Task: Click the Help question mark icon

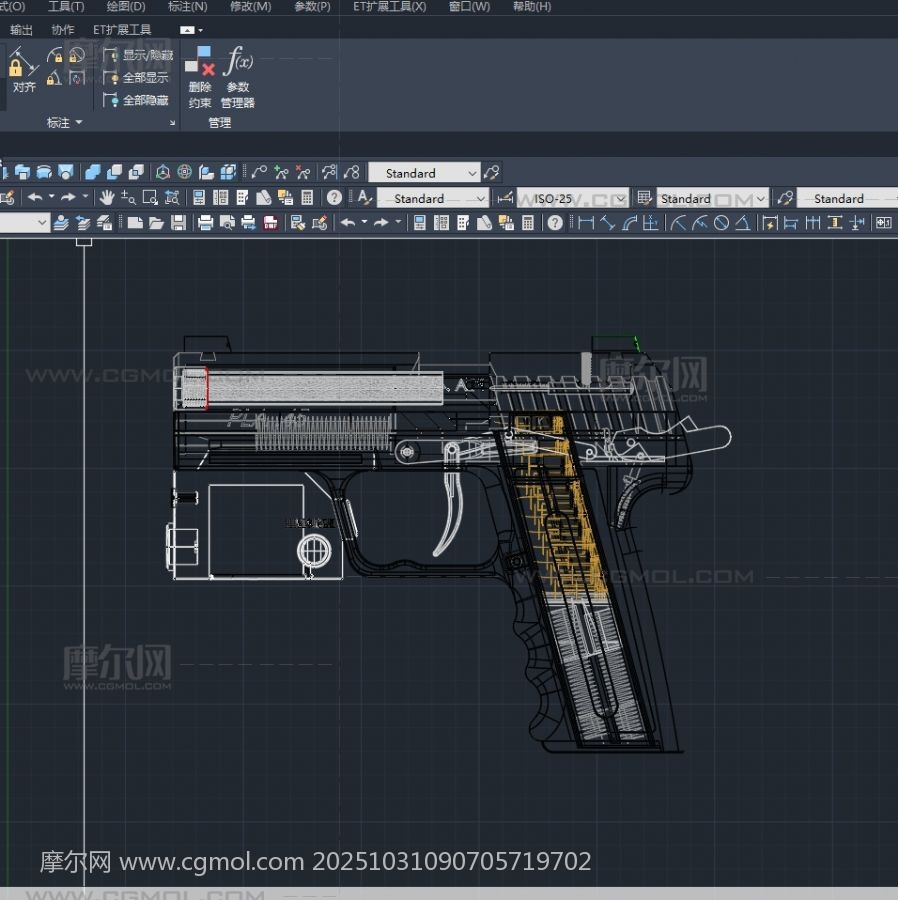Action: point(334,198)
